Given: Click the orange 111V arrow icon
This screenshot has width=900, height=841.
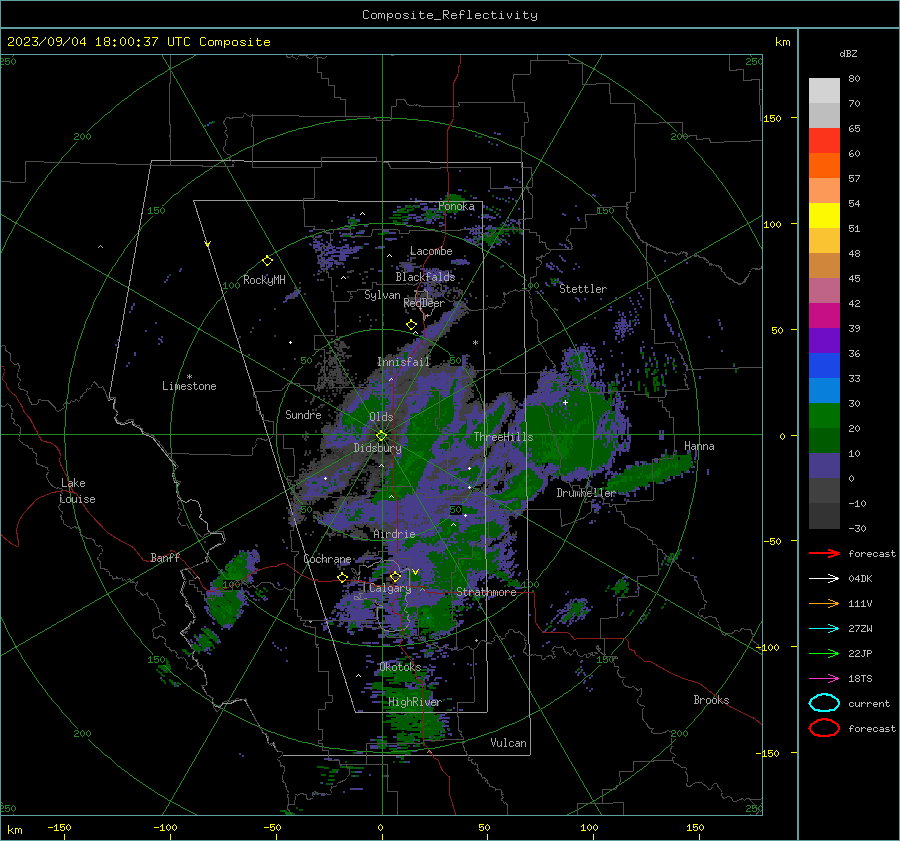Looking at the screenshot, I should tap(824, 603).
